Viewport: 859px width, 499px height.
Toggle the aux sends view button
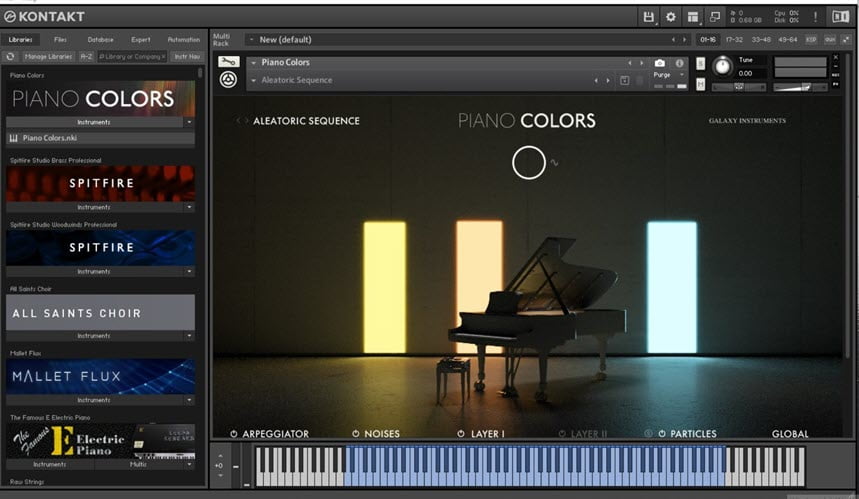(x=830, y=39)
